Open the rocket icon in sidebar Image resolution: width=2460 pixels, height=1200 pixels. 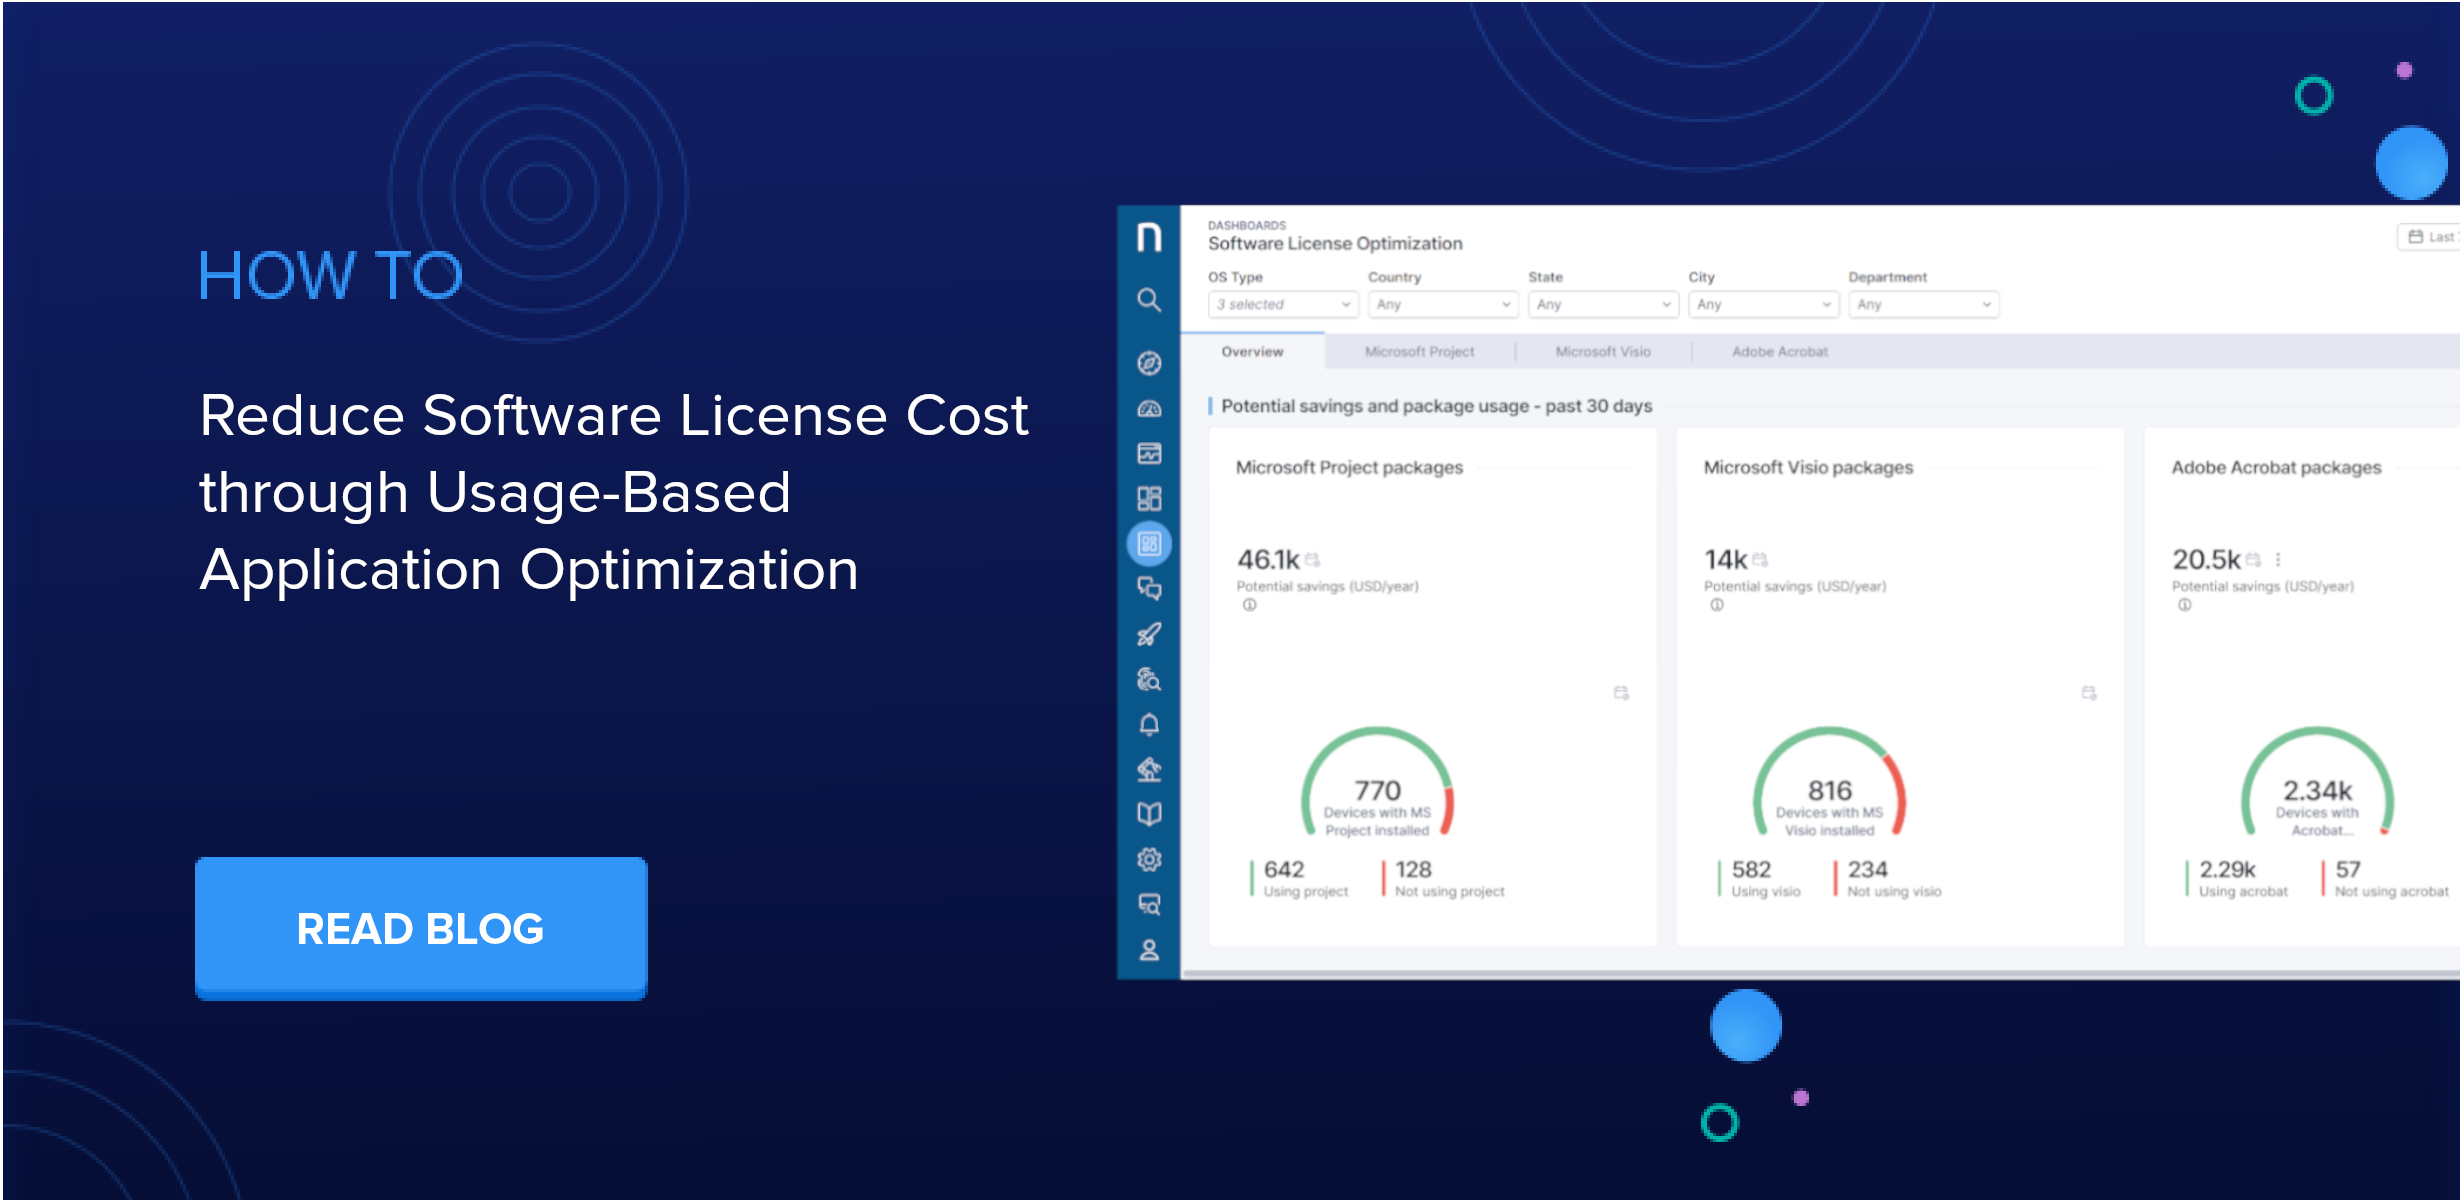pos(1149,634)
